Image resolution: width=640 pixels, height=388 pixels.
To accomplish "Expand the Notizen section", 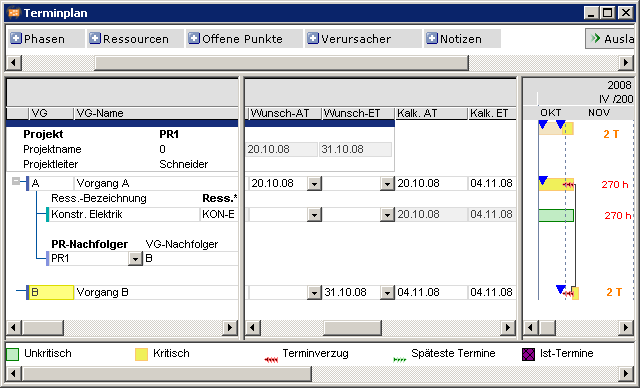I will [x=432, y=39].
